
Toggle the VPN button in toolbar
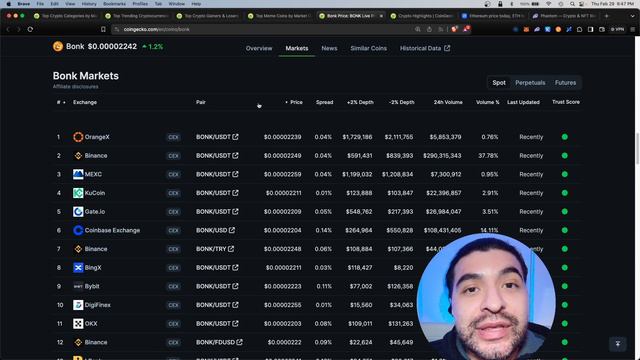pyautogui.click(x=618, y=29)
